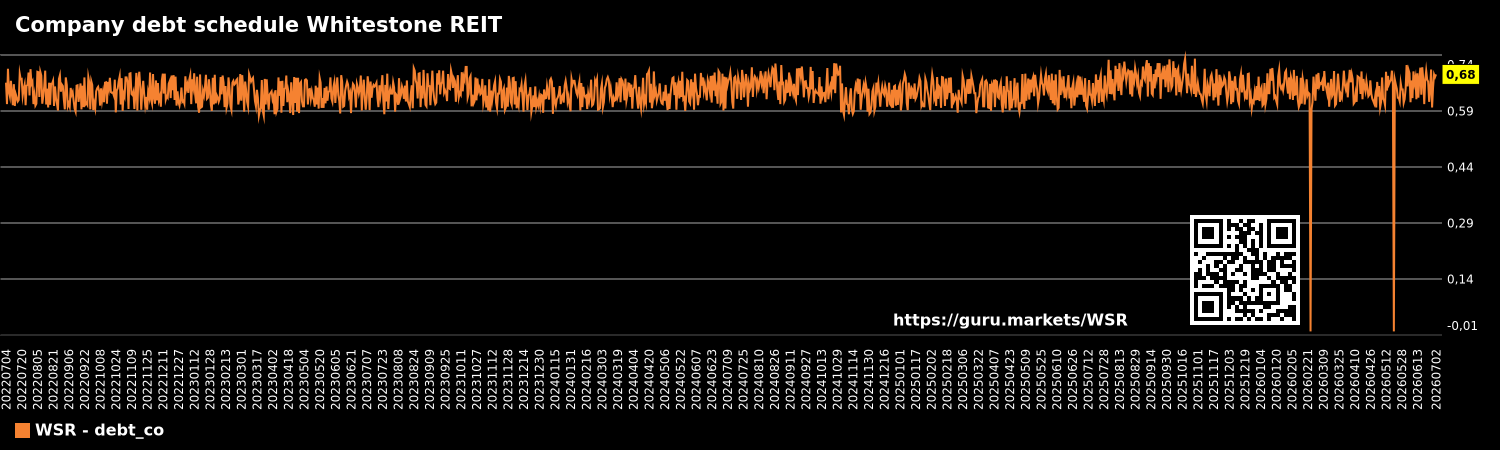Click the downward spike above the 20260221 date
1500x450 pixels.
pos(1310,215)
